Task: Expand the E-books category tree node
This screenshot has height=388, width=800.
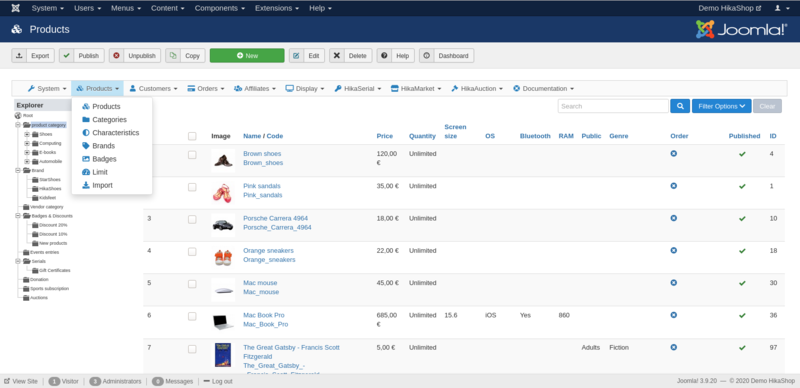Action: point(27,152)
